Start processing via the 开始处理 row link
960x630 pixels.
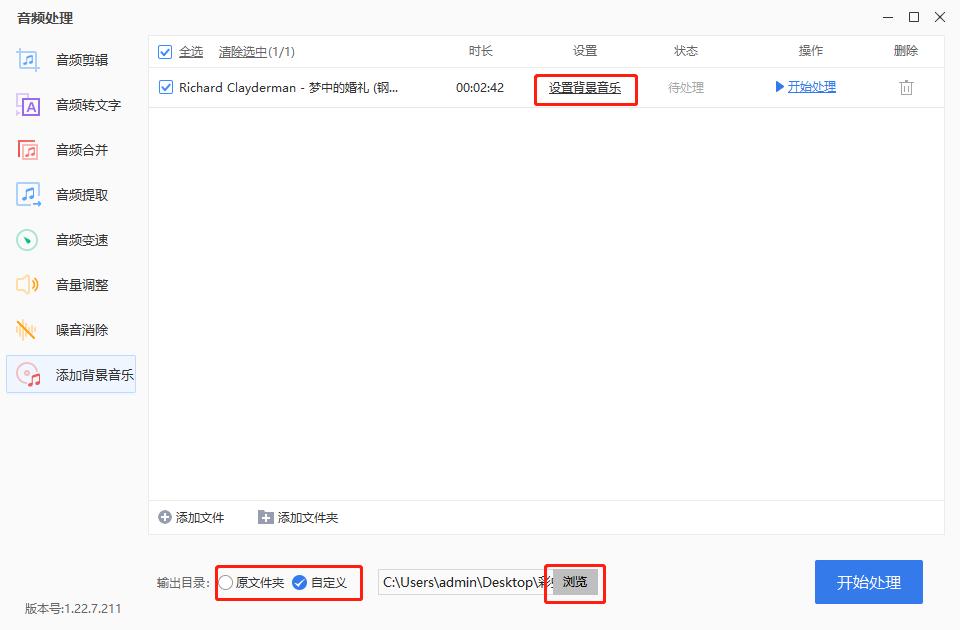(813, 87)
